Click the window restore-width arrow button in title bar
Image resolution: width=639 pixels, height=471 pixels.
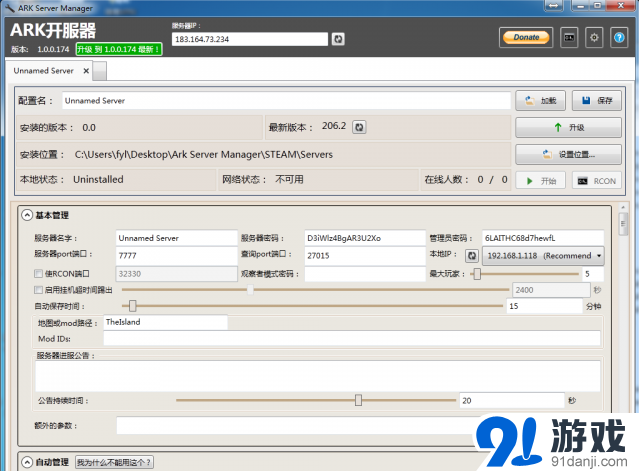click(553, 6)
